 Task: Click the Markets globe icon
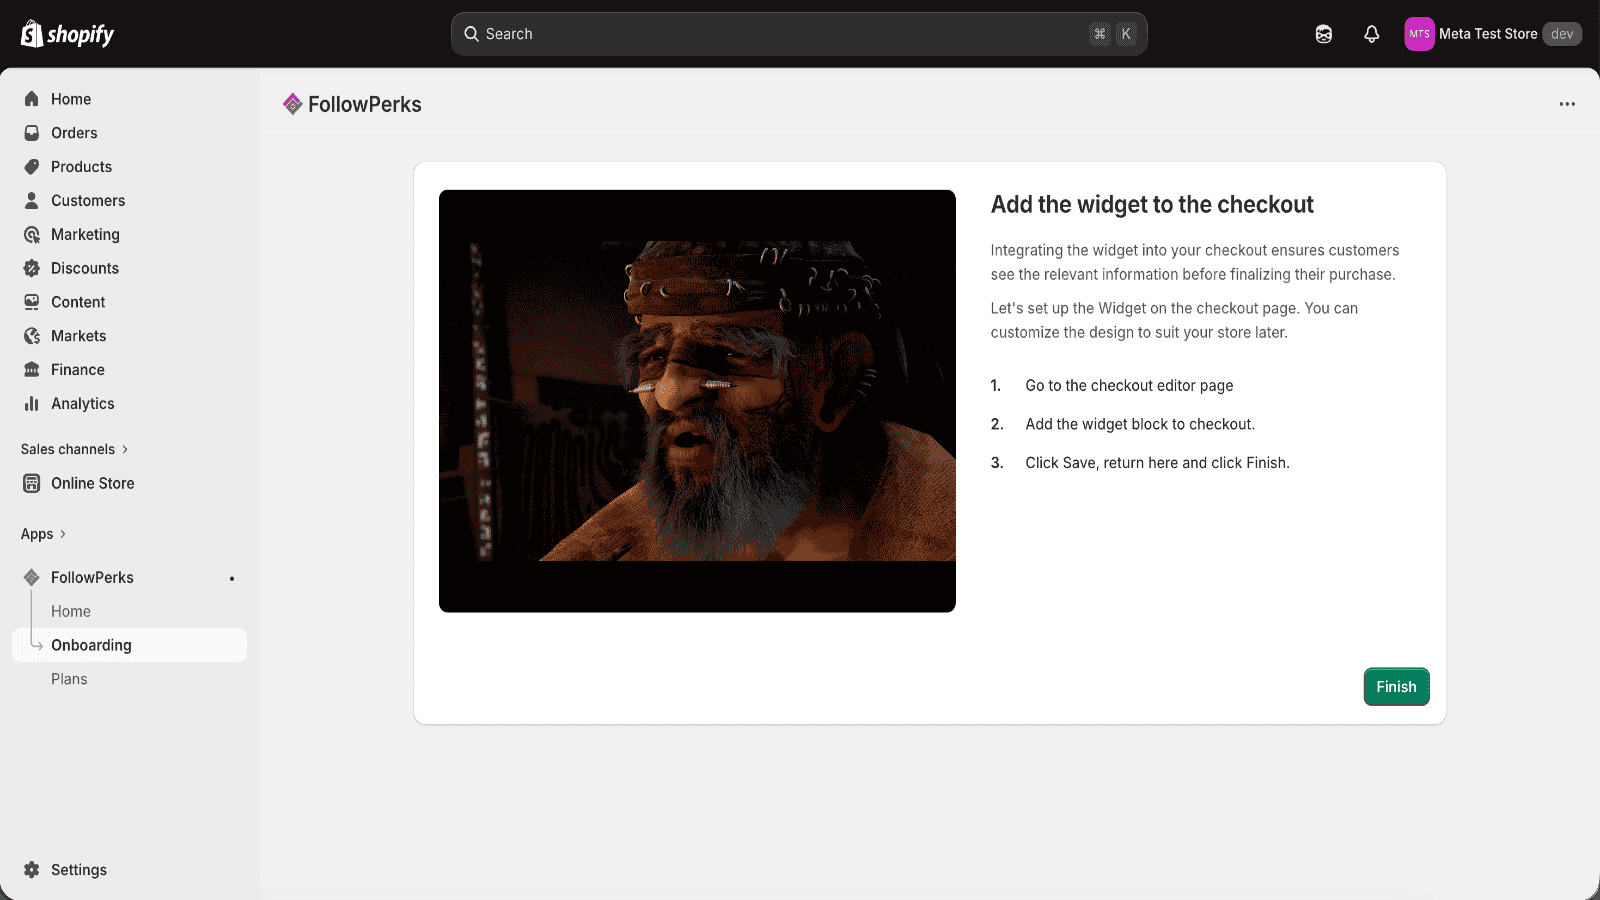tap(32, 336)
